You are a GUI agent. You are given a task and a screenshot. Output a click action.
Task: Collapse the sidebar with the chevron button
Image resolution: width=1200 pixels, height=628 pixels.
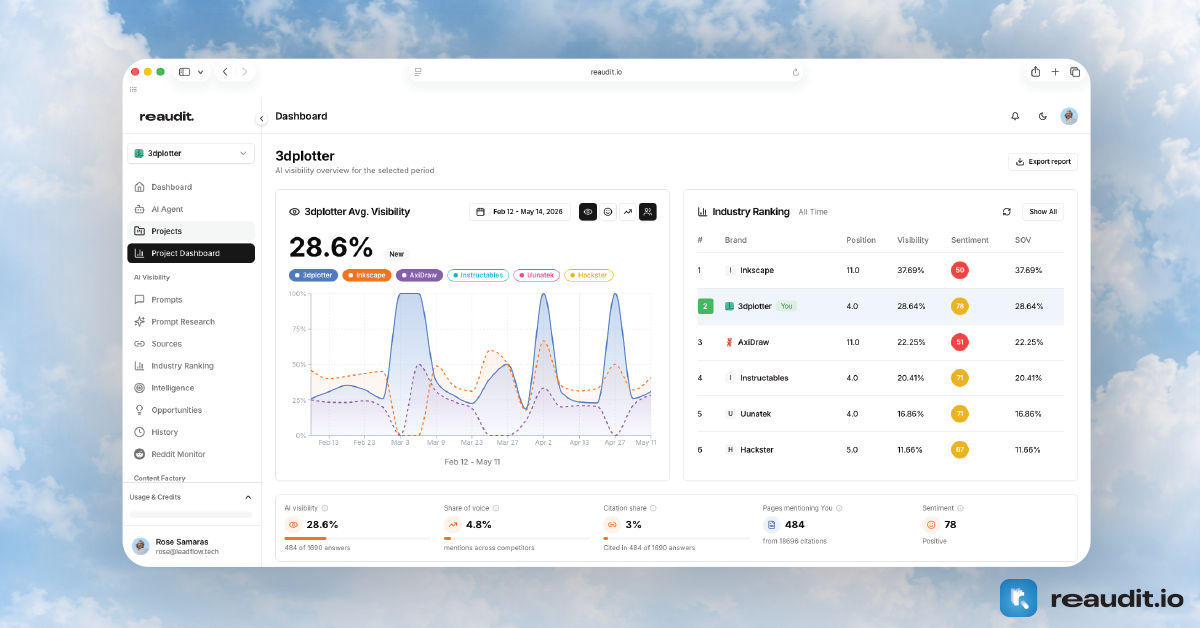tap(261, 118)
